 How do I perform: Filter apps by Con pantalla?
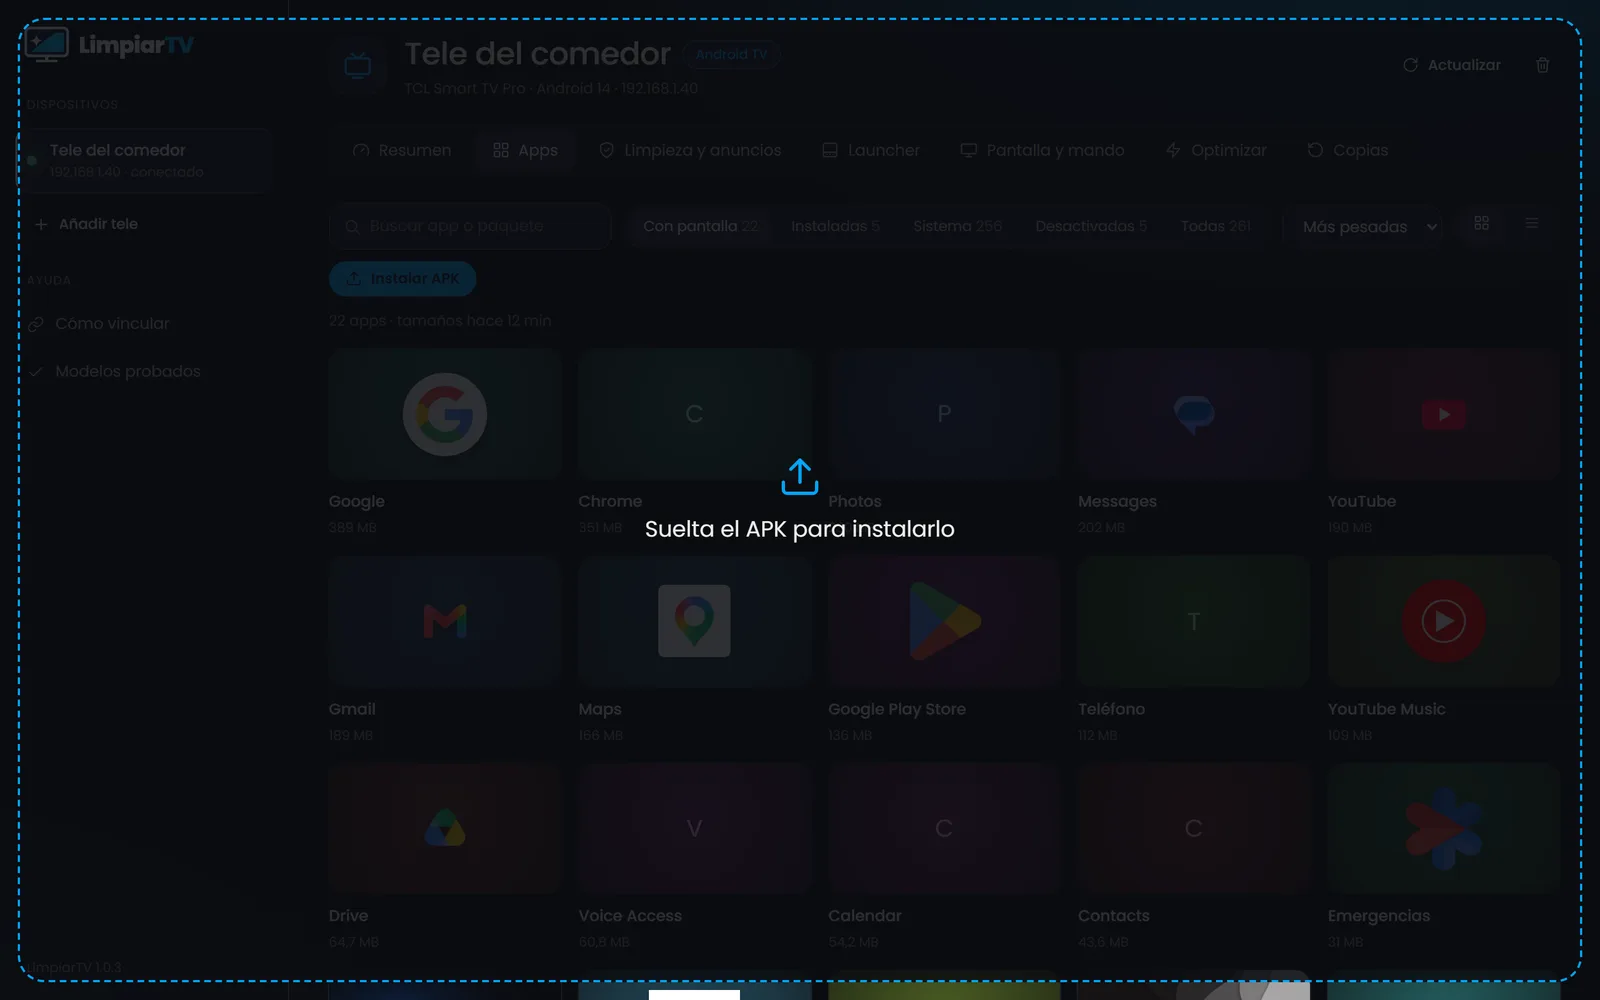[701, 226]
